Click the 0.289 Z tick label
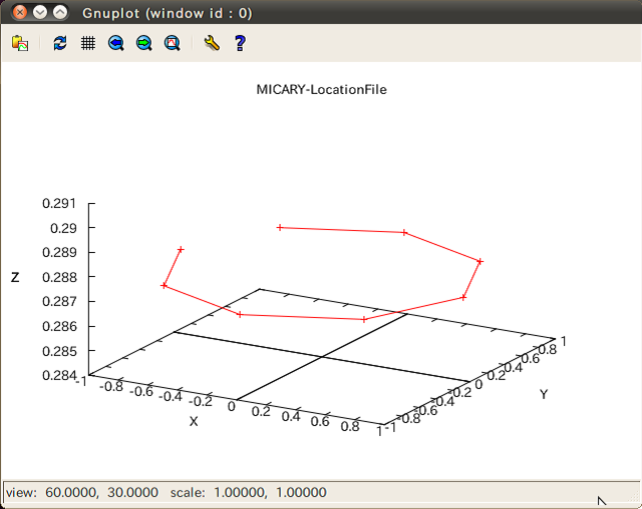Screen dimensions: 642x509 [59, 252]
